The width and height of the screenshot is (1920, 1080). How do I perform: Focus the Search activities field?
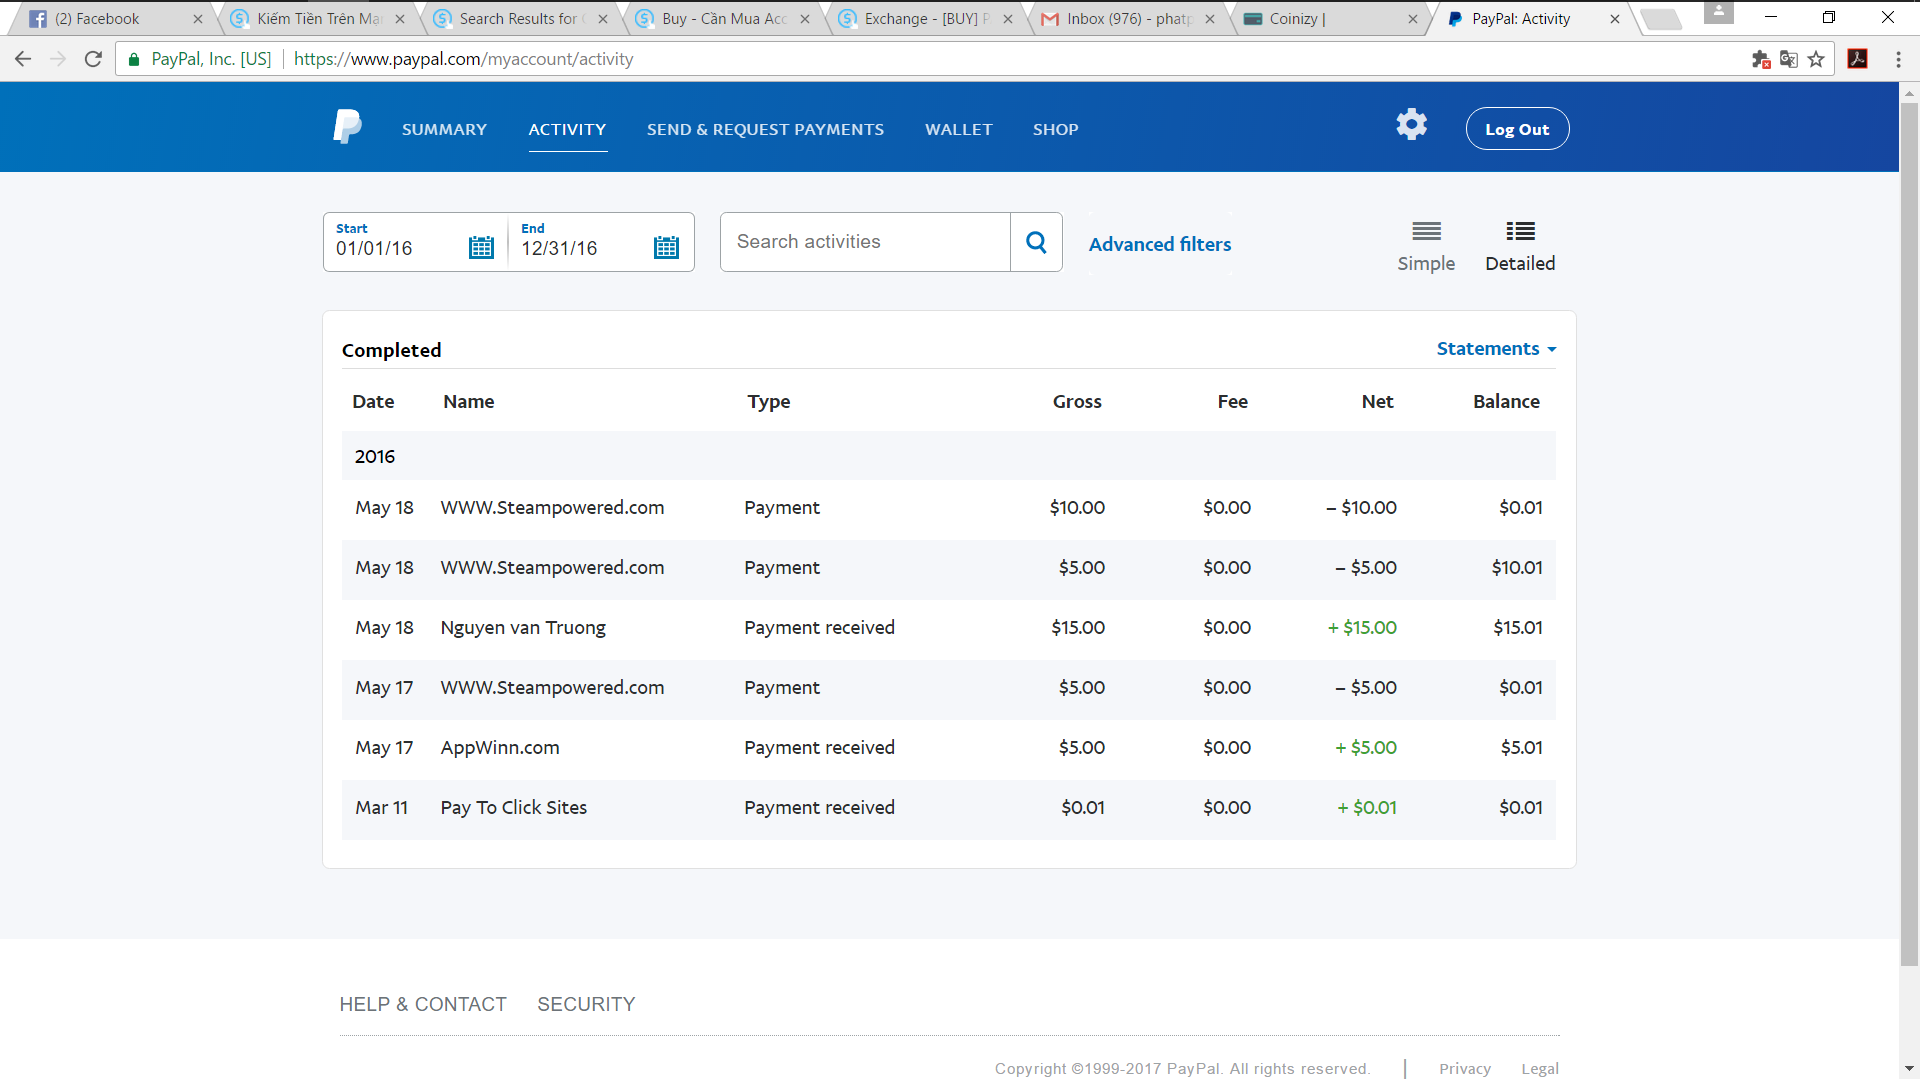coord(864,242)
